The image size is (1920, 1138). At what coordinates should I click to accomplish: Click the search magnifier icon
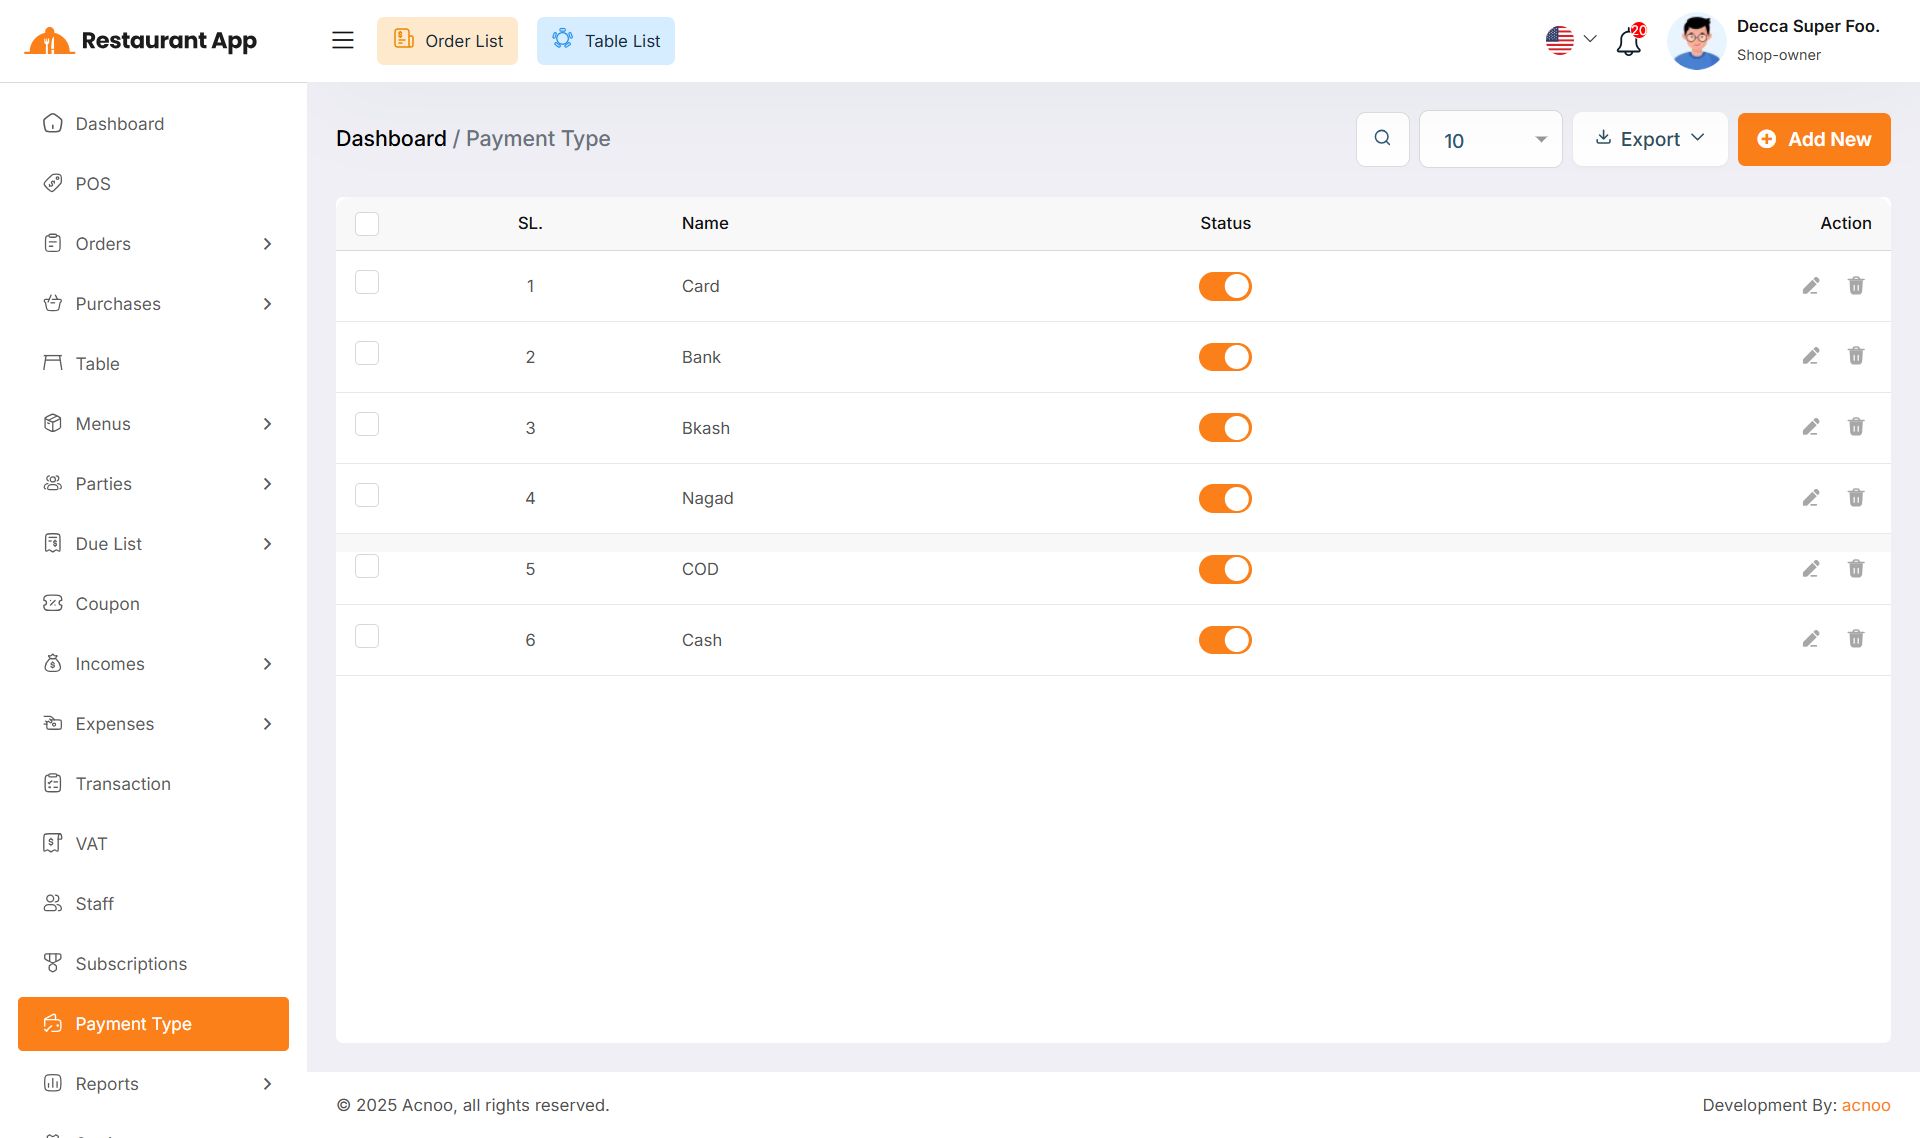tap(1382, 139)
